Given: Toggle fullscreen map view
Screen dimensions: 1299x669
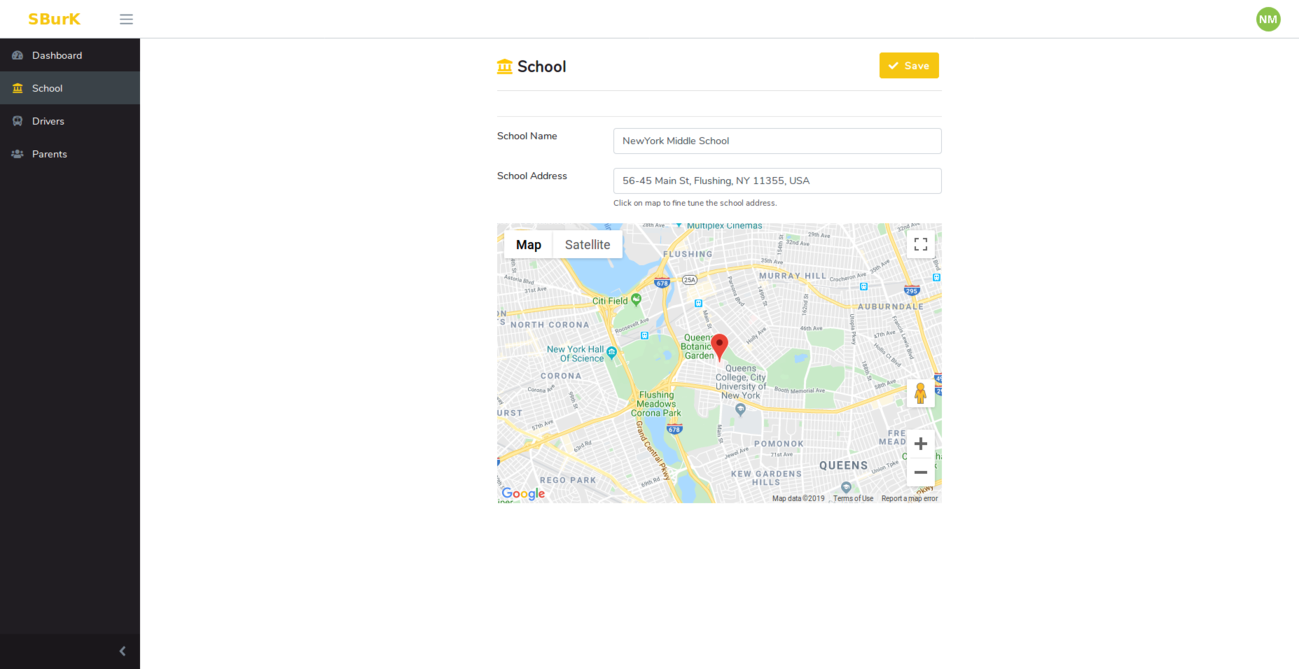Looking at the screenshot, I should 921,244.
